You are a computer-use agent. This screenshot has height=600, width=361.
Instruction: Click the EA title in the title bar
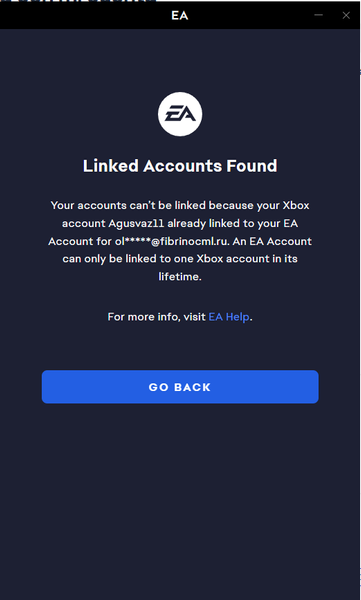(x=180, y=16)
